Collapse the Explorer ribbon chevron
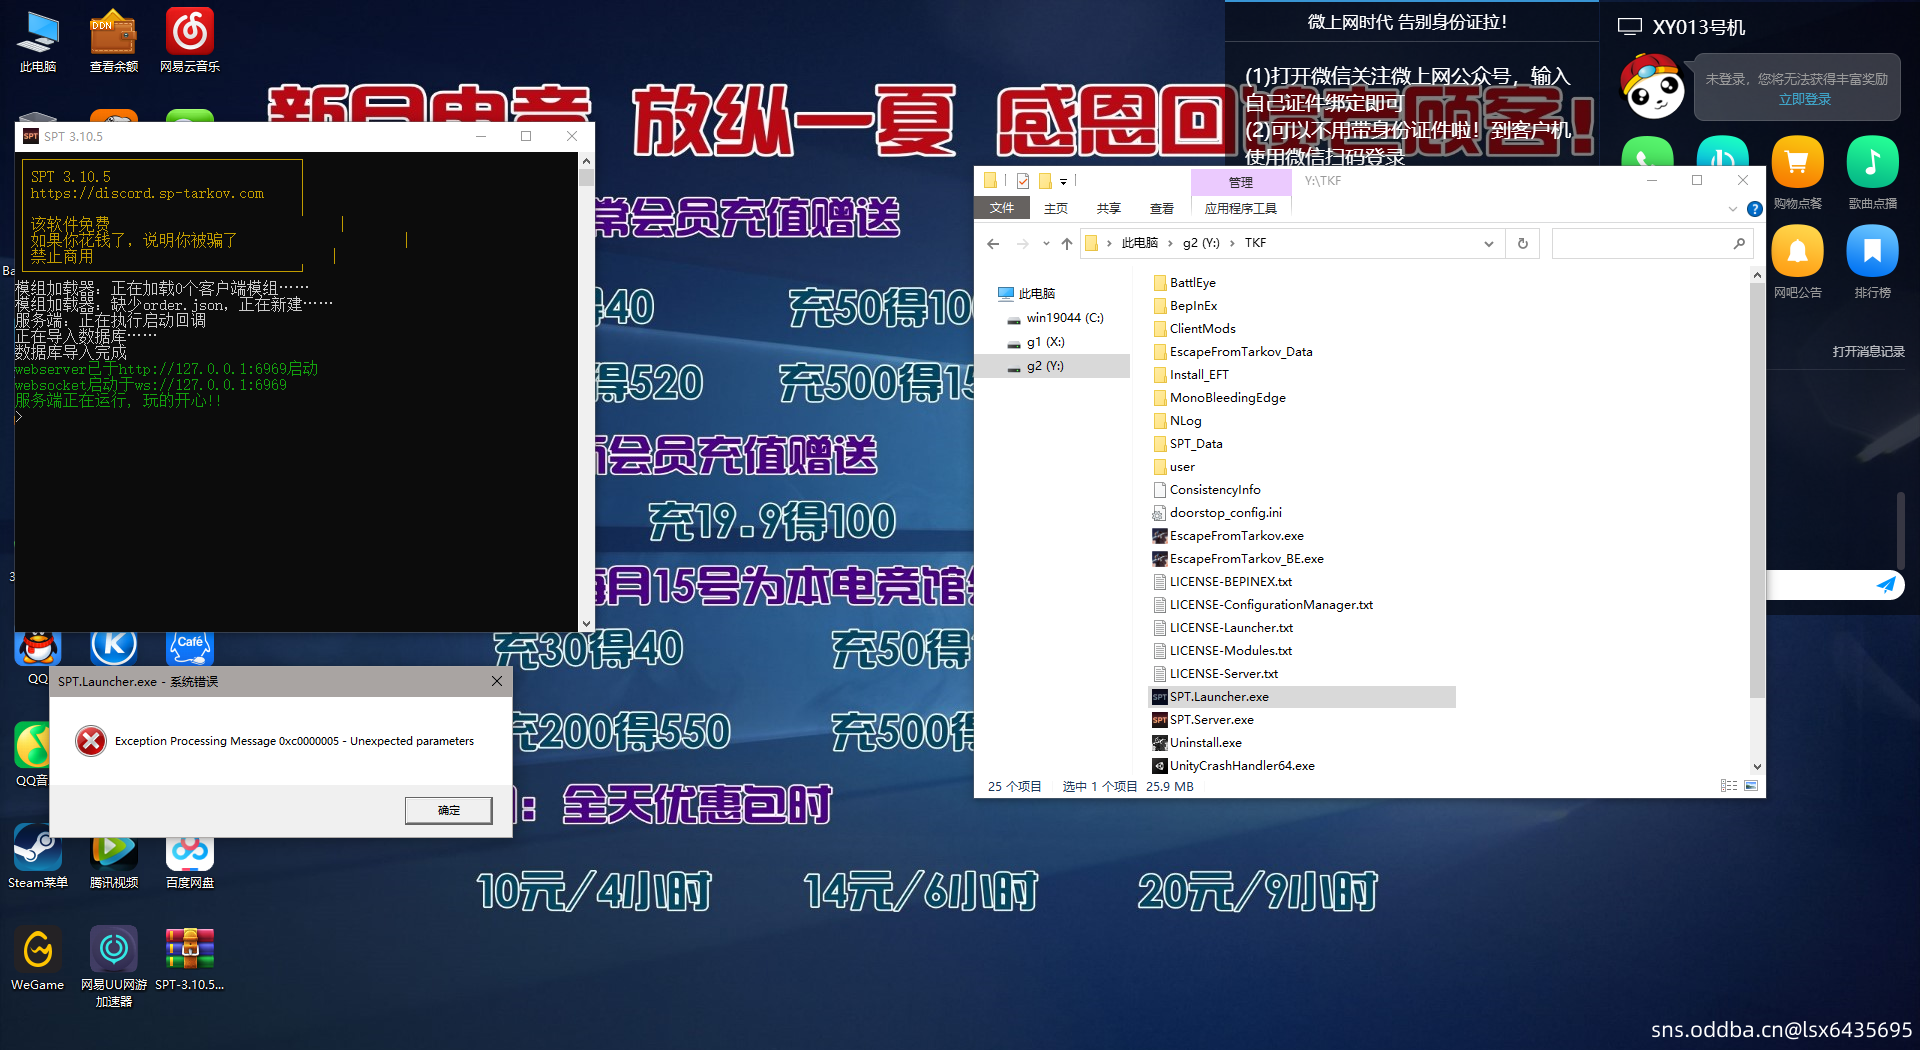Screen dimensions: 1920x1050 pos(1732,209)
